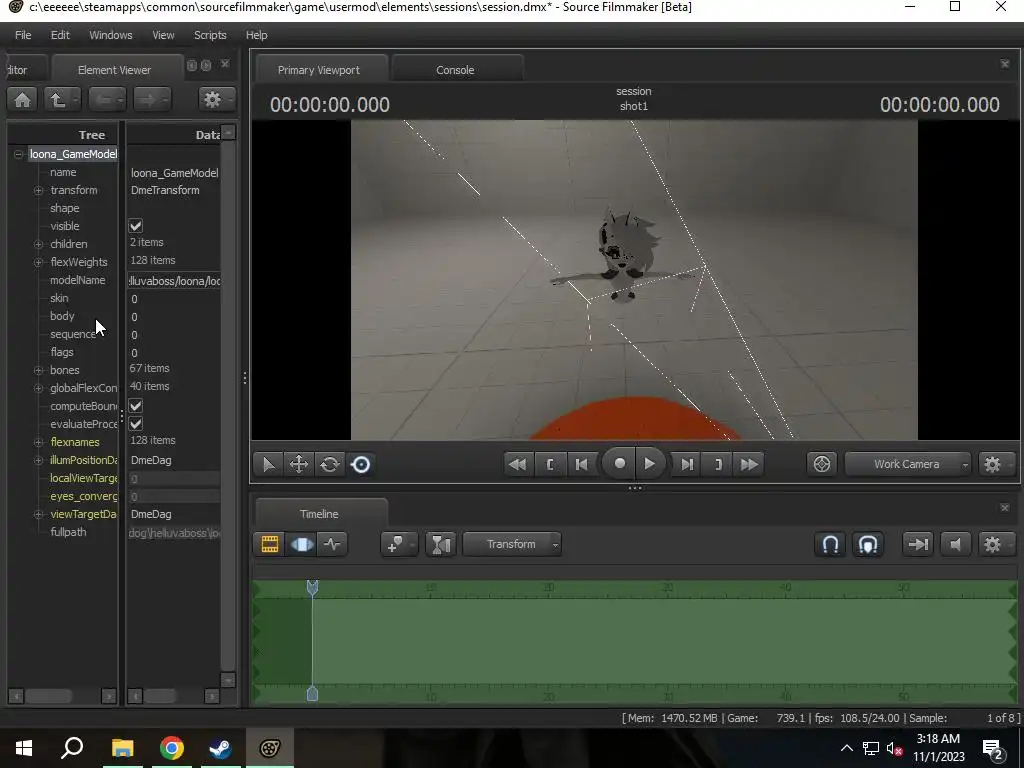The image size is (1024, 768).
Task: Play the shot
Action: click(x=650, y=464)
